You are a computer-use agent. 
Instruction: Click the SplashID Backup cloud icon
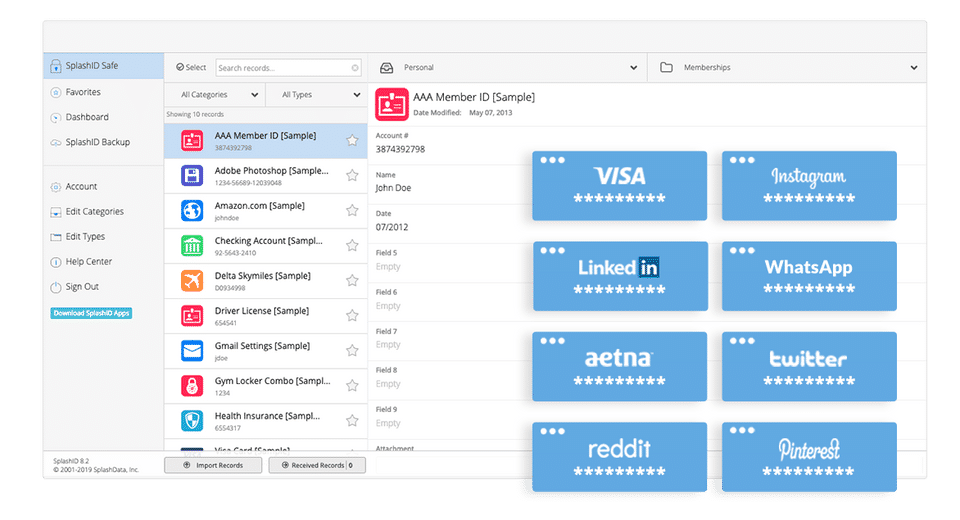pyautogui.click(x=56, y=143)
